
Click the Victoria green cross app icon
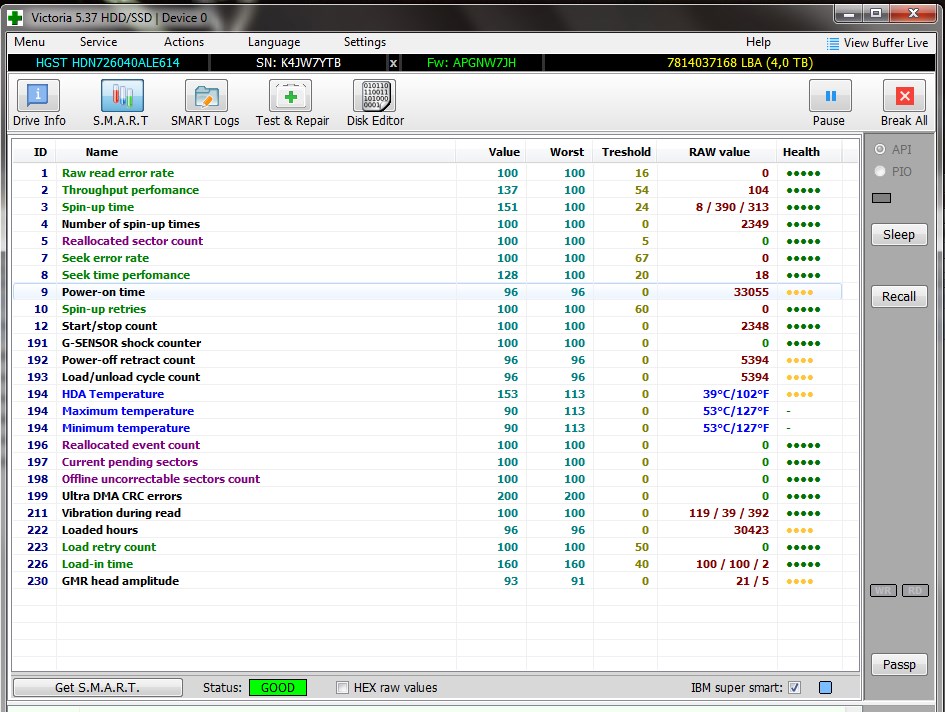click(x=15, y=17)
